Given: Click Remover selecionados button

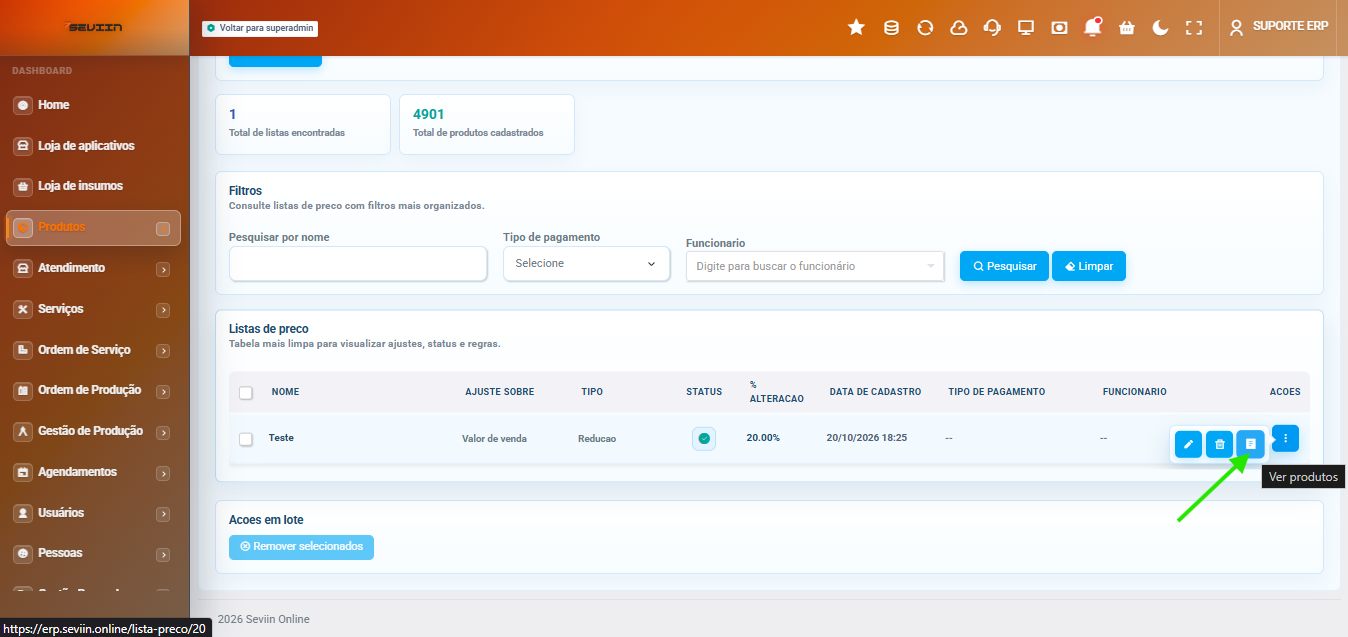Looking at the screenshot, I should click(301, 547).
